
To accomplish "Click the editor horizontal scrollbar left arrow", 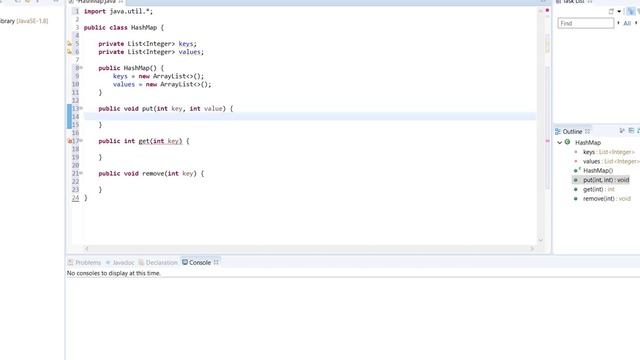I will (87, 248).
